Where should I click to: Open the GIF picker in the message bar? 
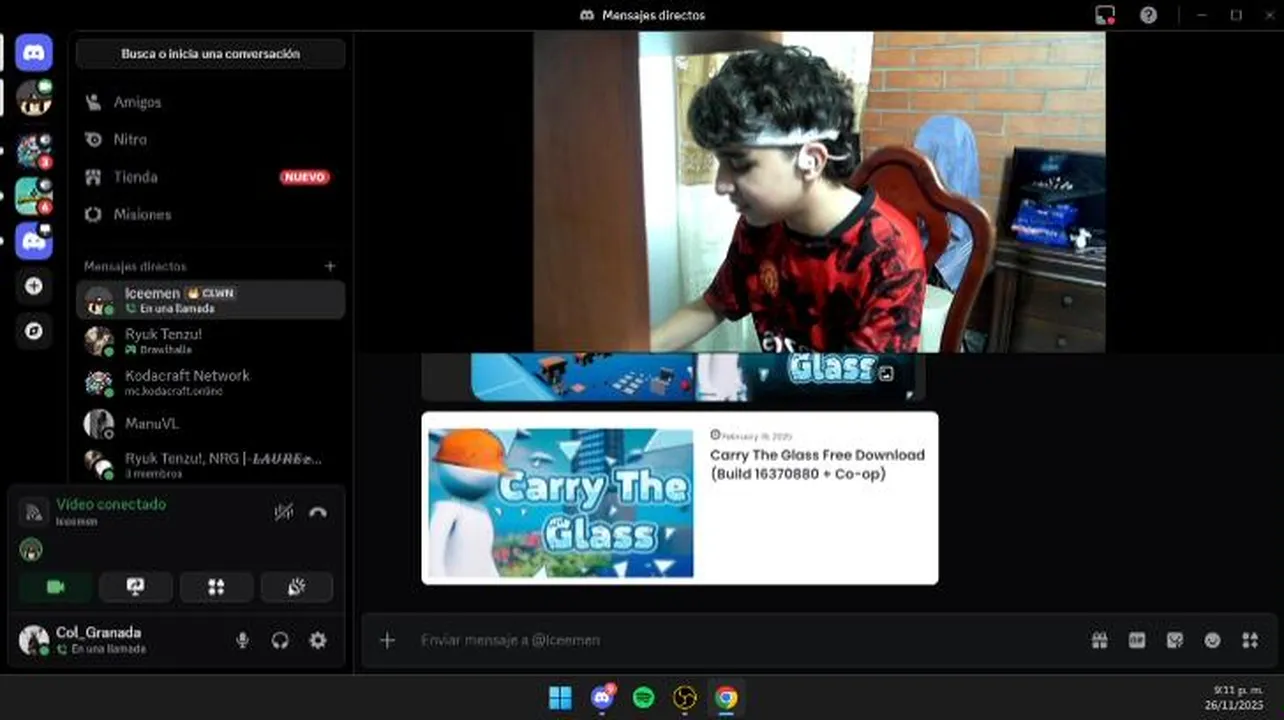(x=1137, y=640)
